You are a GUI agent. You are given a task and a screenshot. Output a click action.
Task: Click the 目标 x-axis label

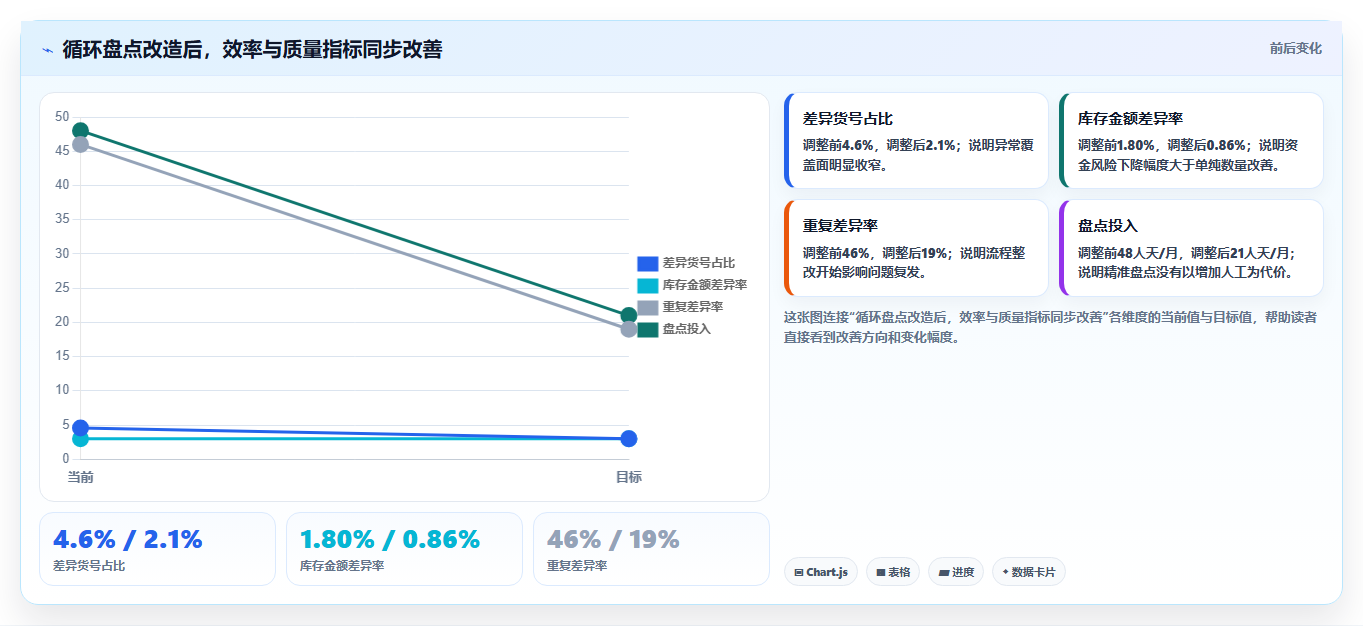629,478
